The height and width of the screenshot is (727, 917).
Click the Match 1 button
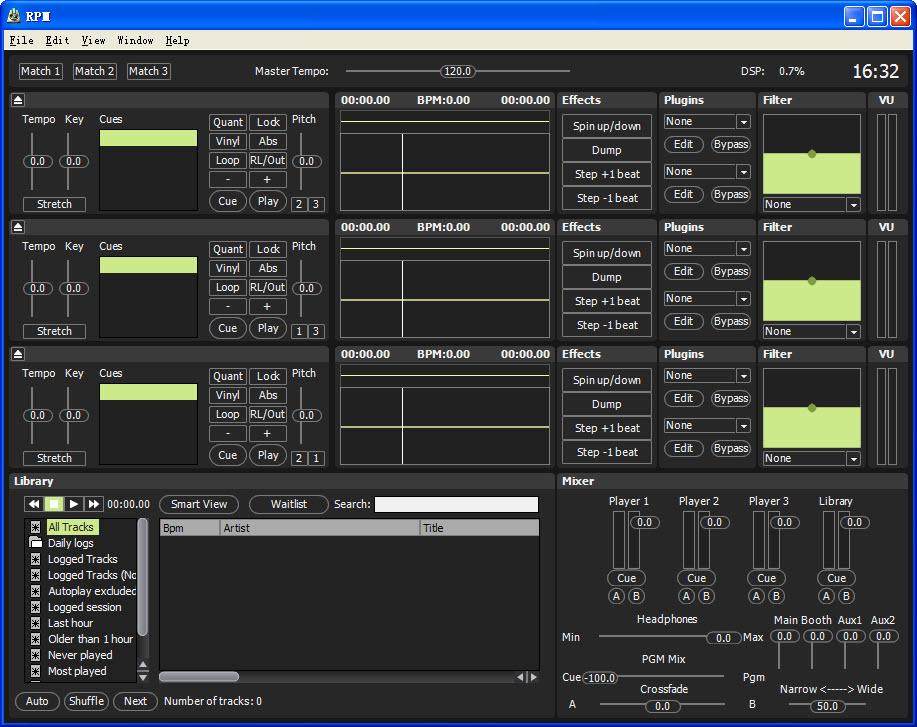40,71
